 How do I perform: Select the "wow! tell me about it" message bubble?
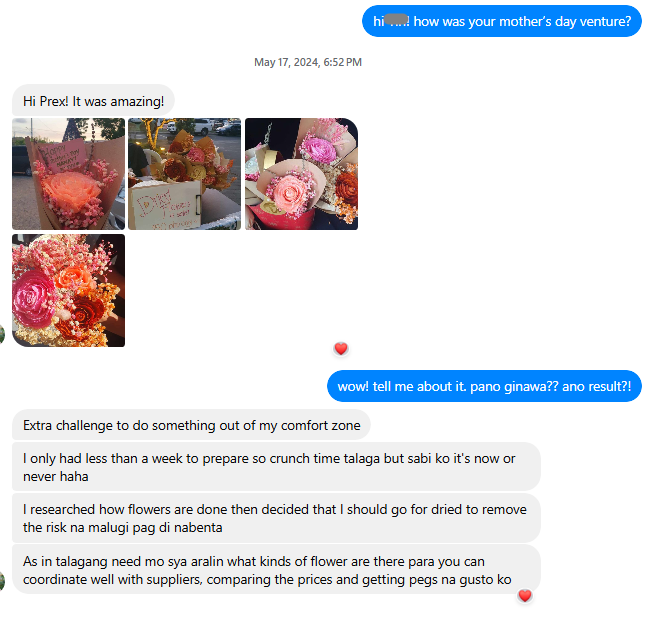pyautogui.click(x=484, y=386)
